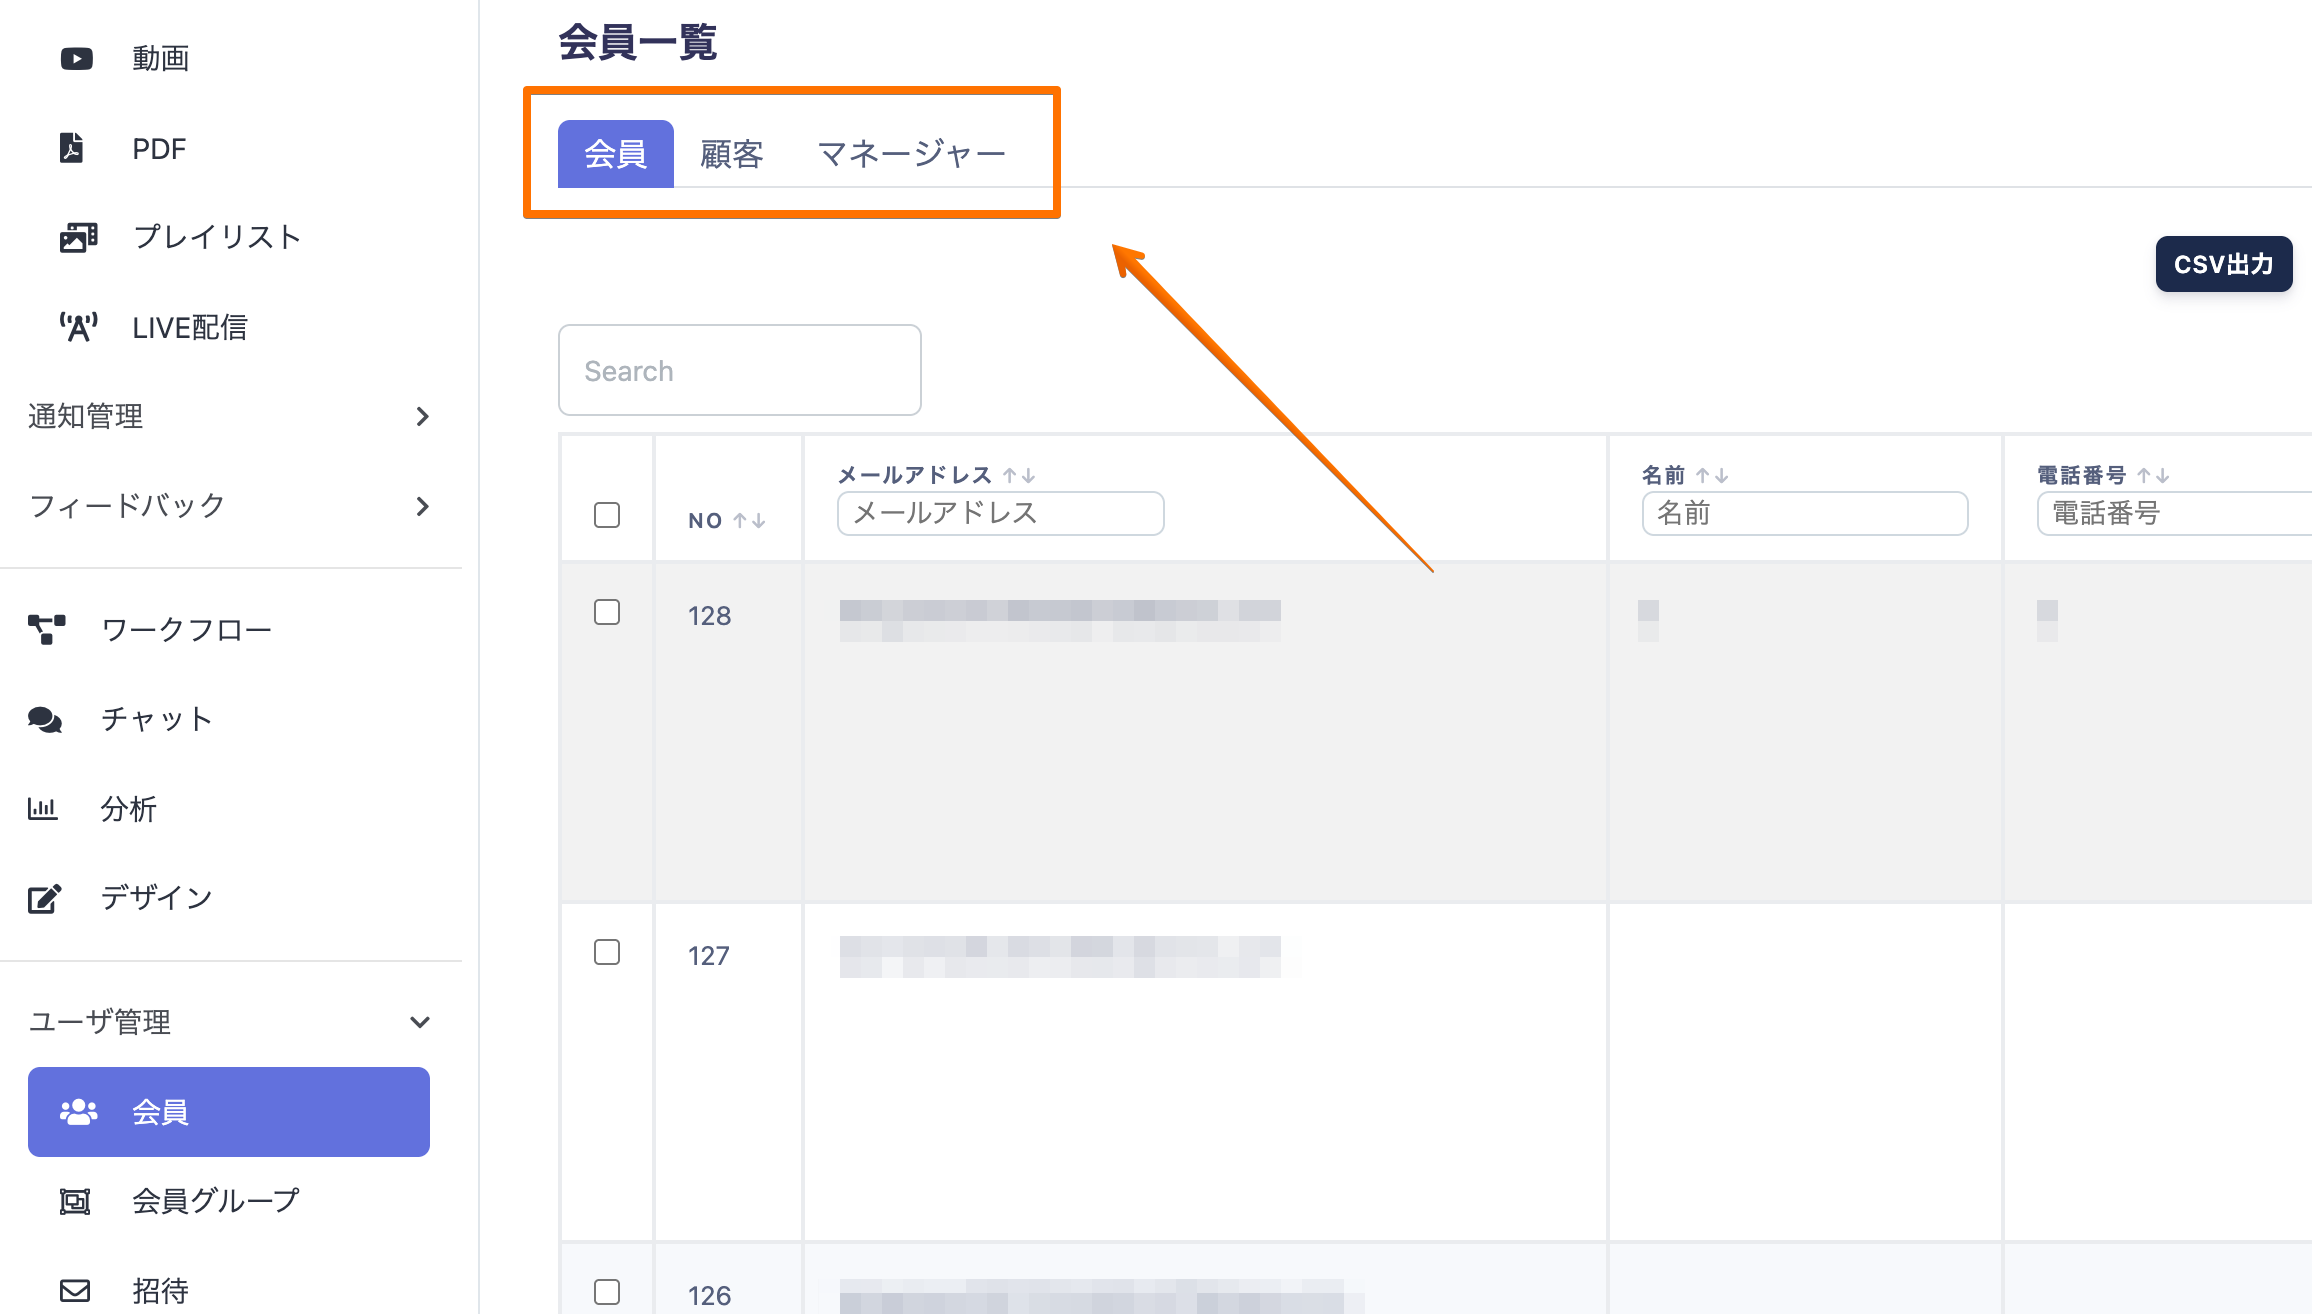The image size is (2312, 1314).
Task: Click the analytics (分析) bar chart icon
Action: [x=43, y=808]
